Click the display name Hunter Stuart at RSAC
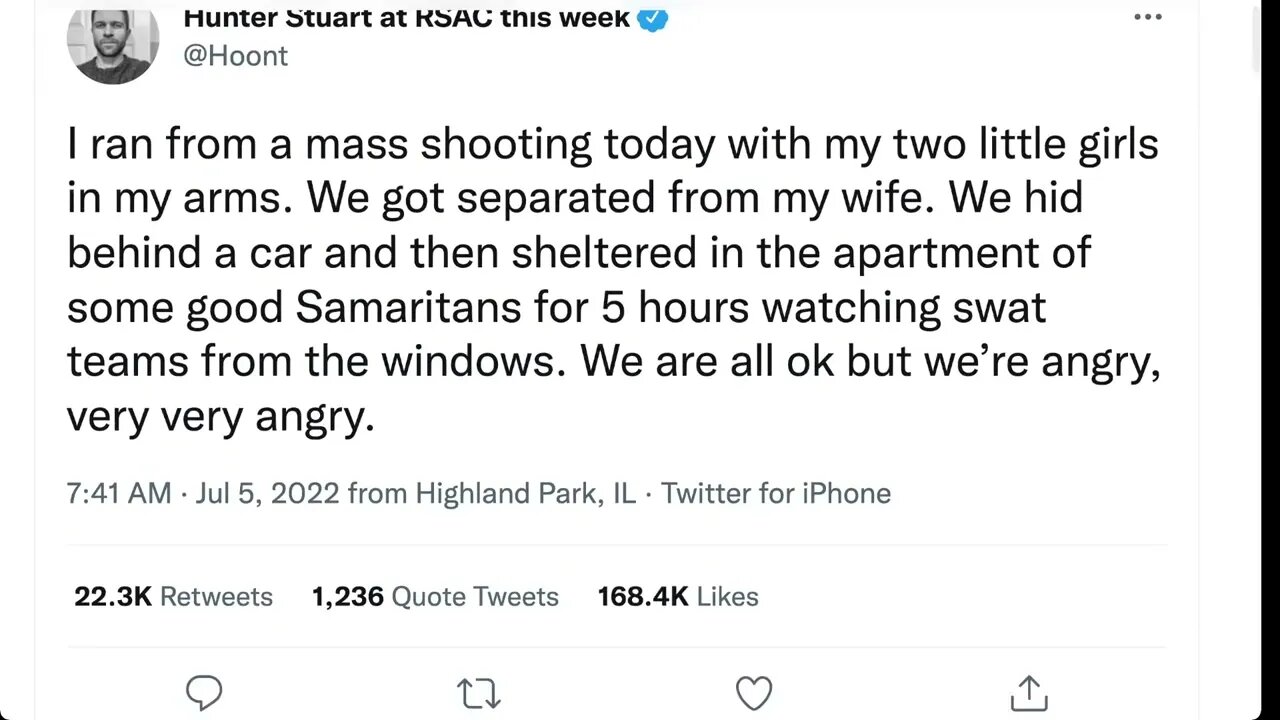Image resolution: width=1280 pixels, height=720 pixels. point(406,17)
